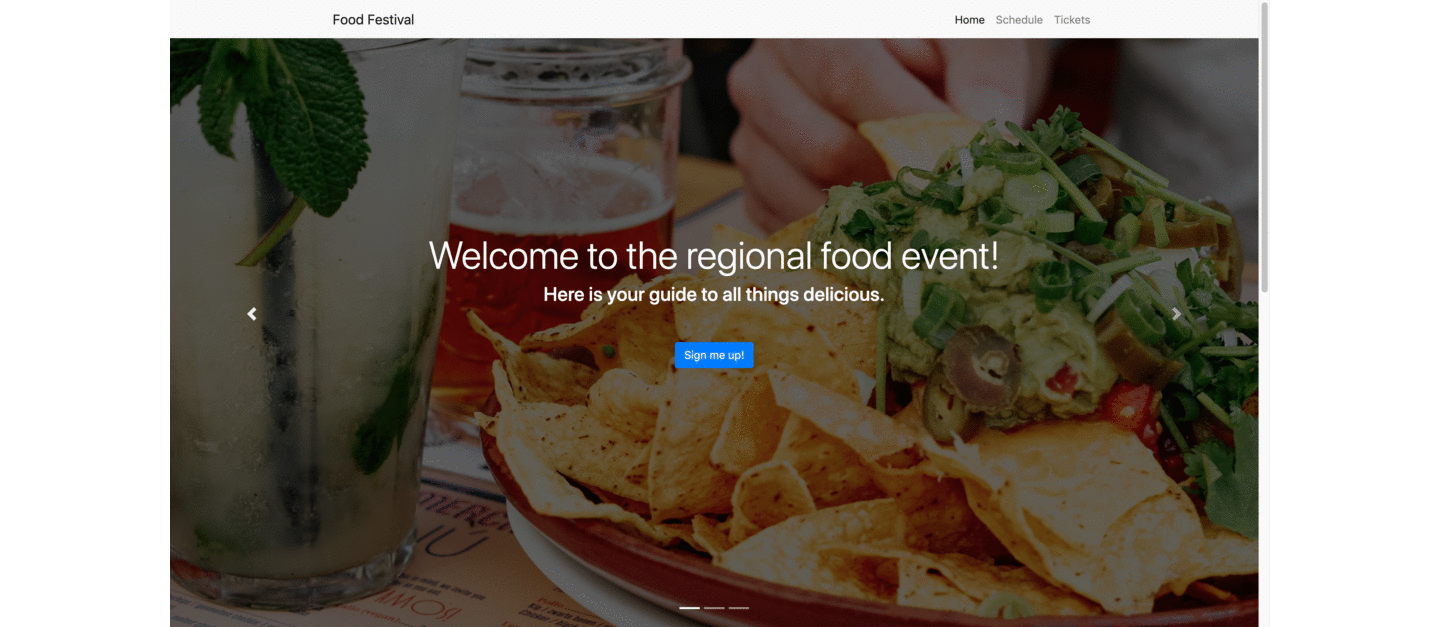Click the Food Festival brand link
Screen dimensions: 1440x627
coord(373,20)
